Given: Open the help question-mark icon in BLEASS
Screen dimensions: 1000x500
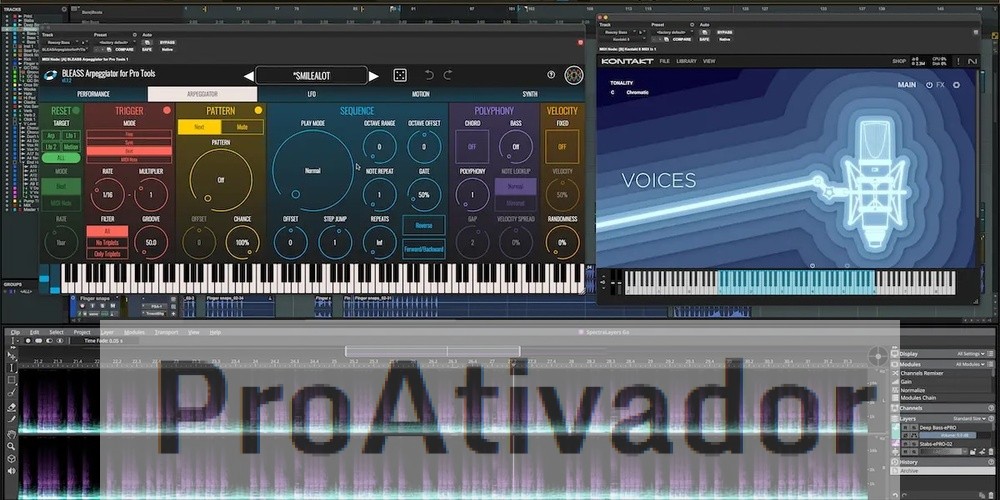Looking at the screenshot, I should coord(551,75).
